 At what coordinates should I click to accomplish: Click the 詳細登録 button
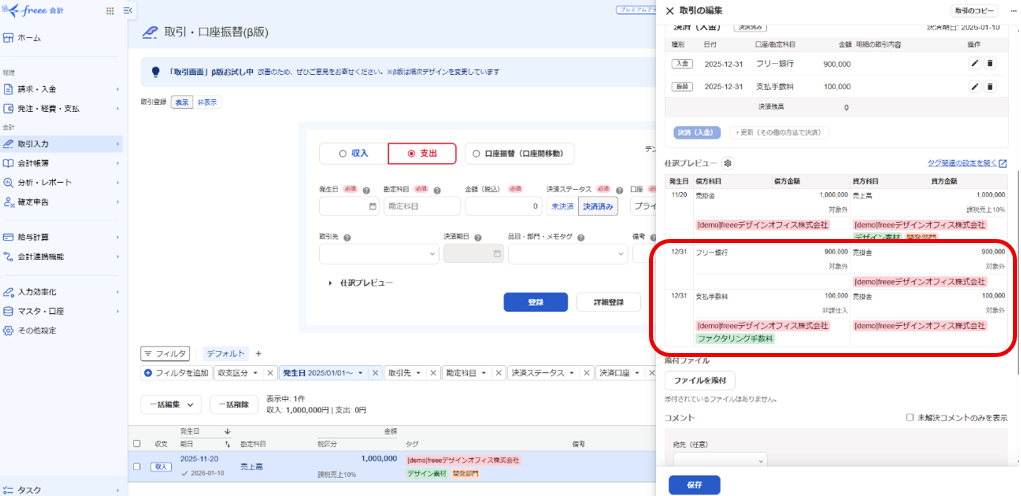pyautogui.click(x=608, y=302)
